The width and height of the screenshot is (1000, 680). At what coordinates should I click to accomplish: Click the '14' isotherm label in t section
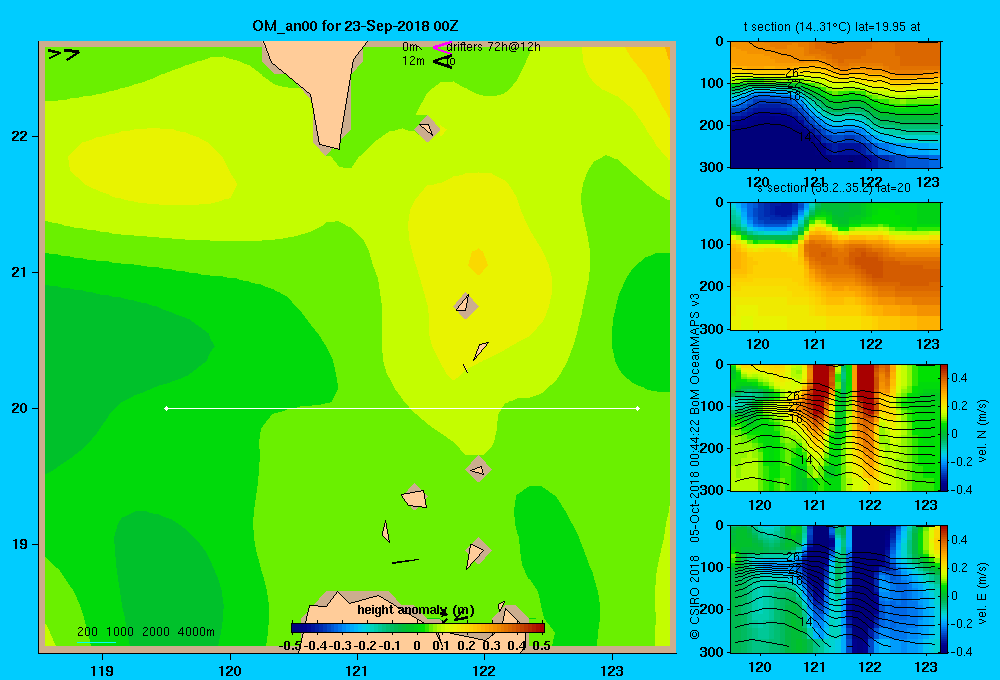(x=805, y=137)
